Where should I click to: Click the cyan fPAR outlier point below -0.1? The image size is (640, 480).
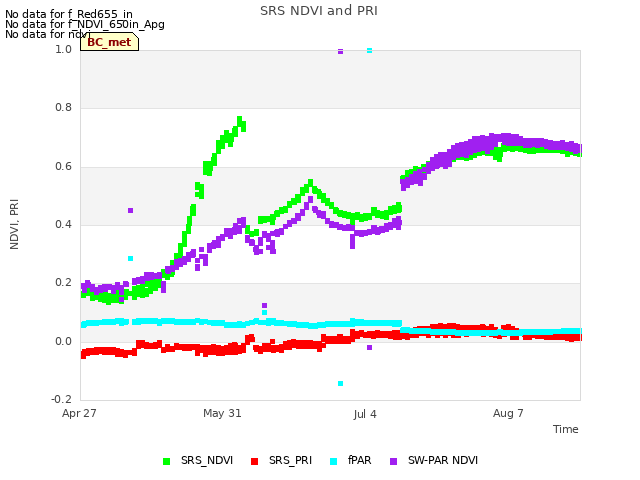coord(340,383)
